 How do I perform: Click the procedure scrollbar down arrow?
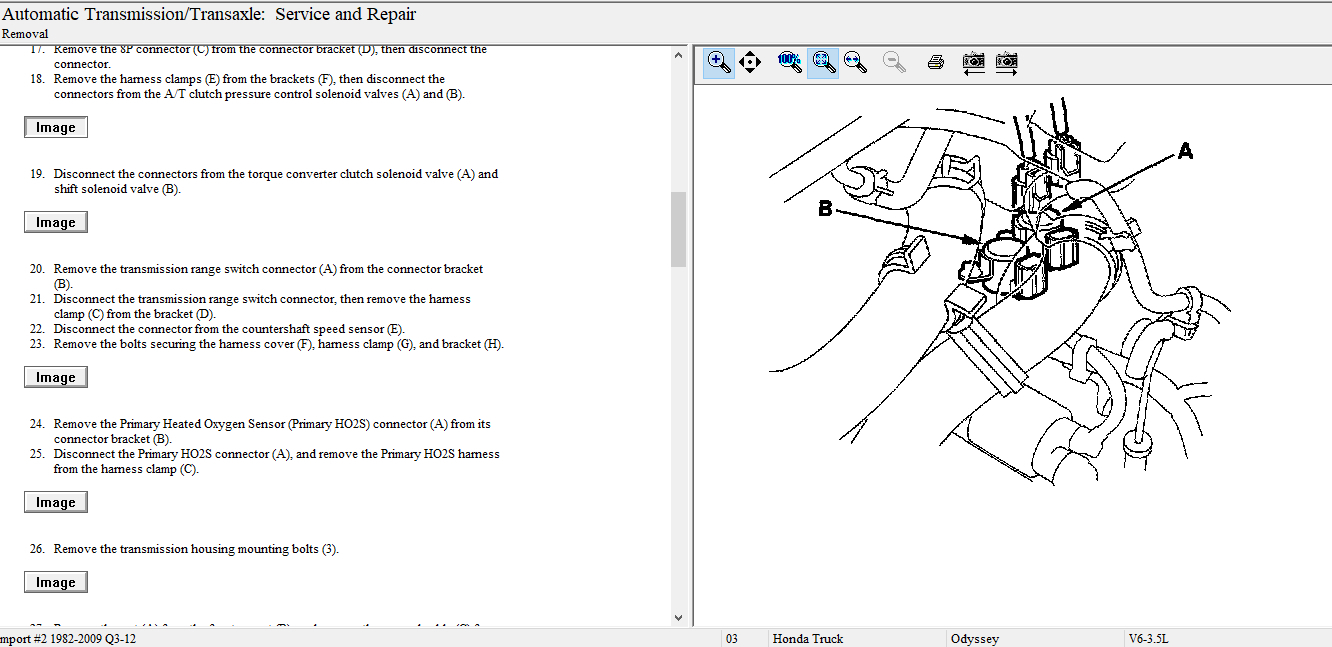678,618
